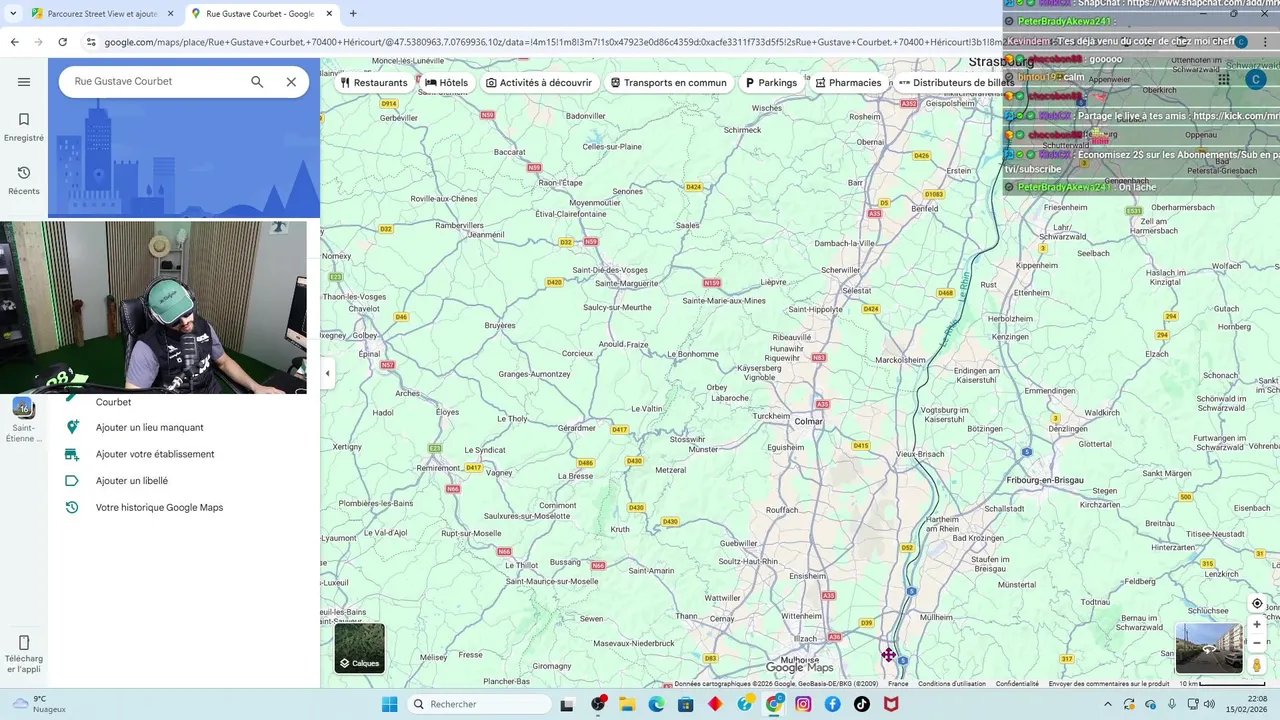Open Chrome from taskbar

(774, 704)
